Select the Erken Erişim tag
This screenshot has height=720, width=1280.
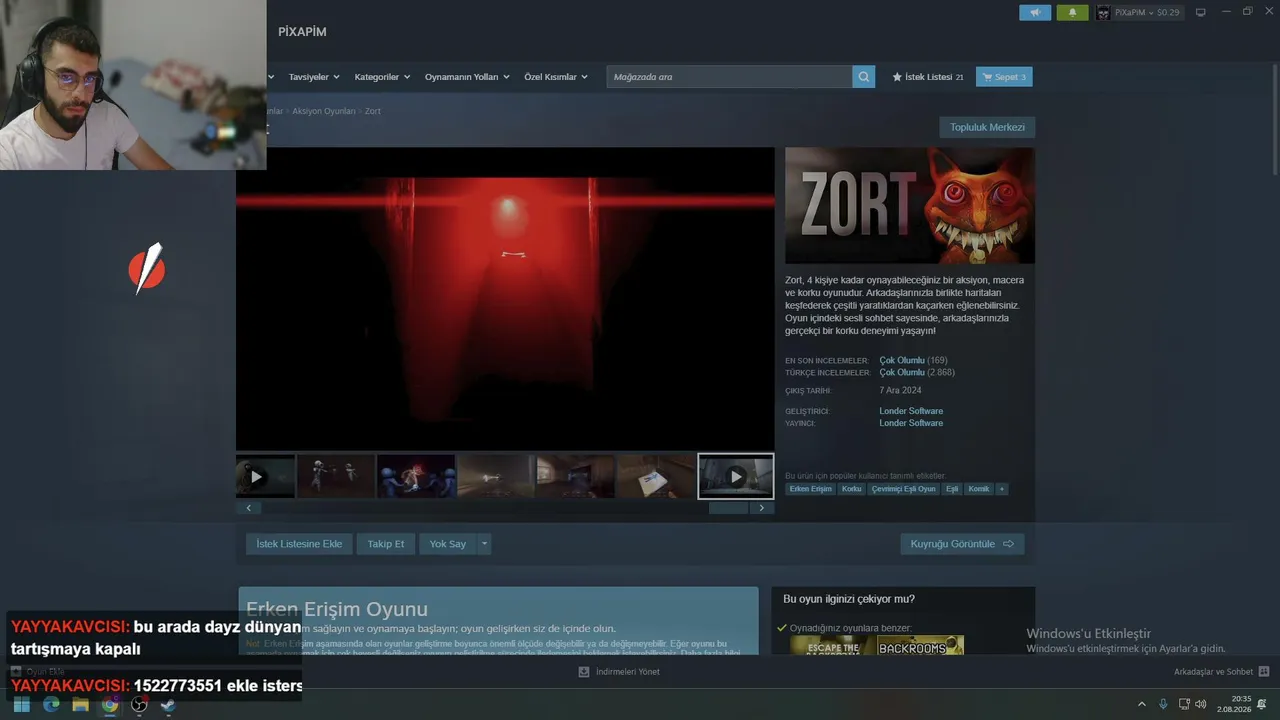point(810,489)
